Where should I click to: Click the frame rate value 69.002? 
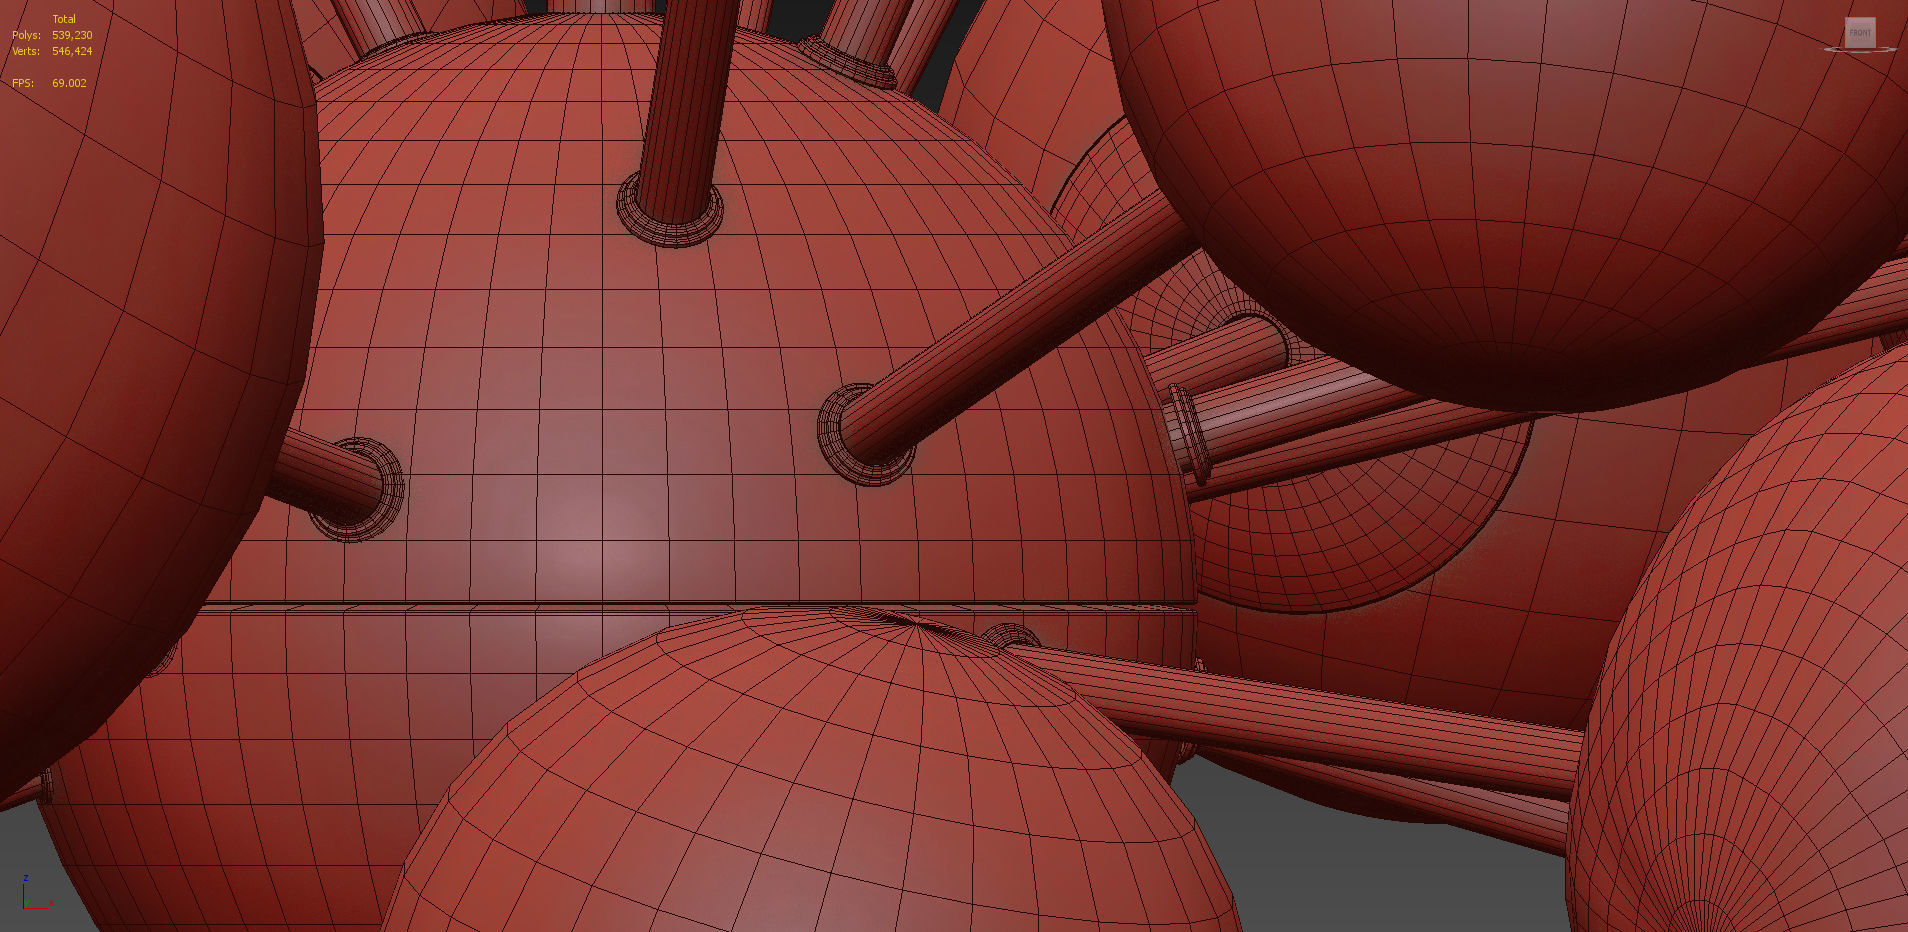tap(69, 83)
